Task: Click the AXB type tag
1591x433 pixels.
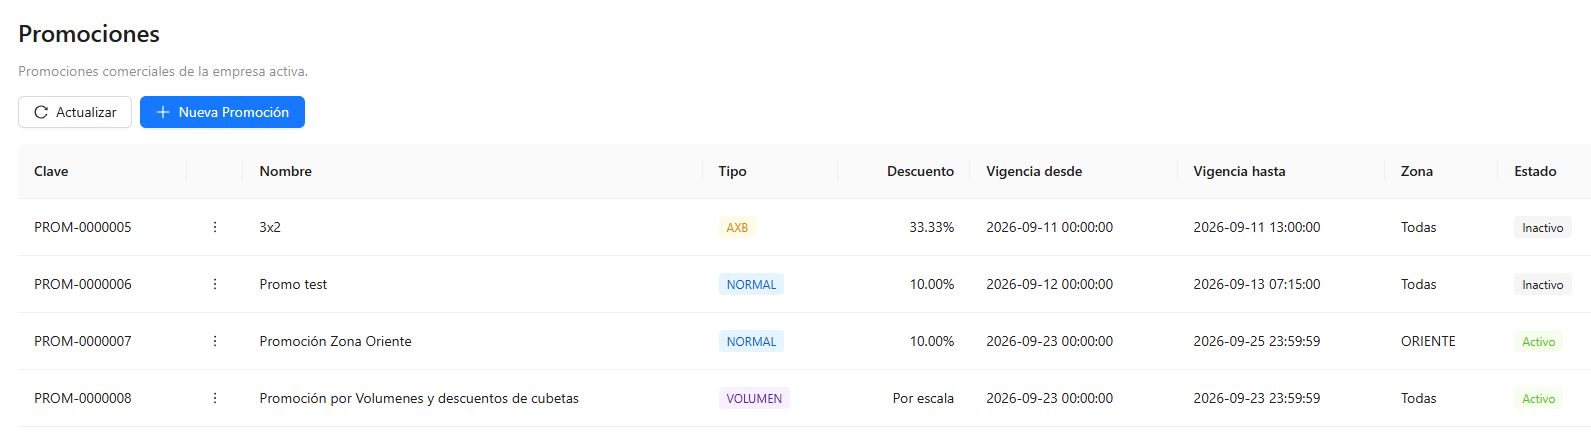Action: pos(737,227)
